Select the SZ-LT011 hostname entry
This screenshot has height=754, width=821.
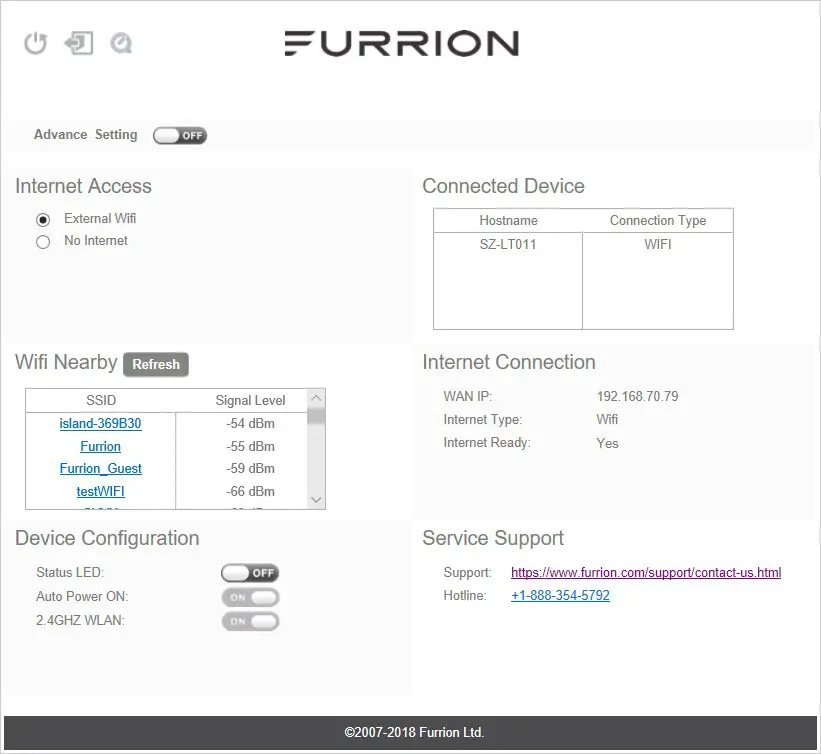[x=507, y=243]
